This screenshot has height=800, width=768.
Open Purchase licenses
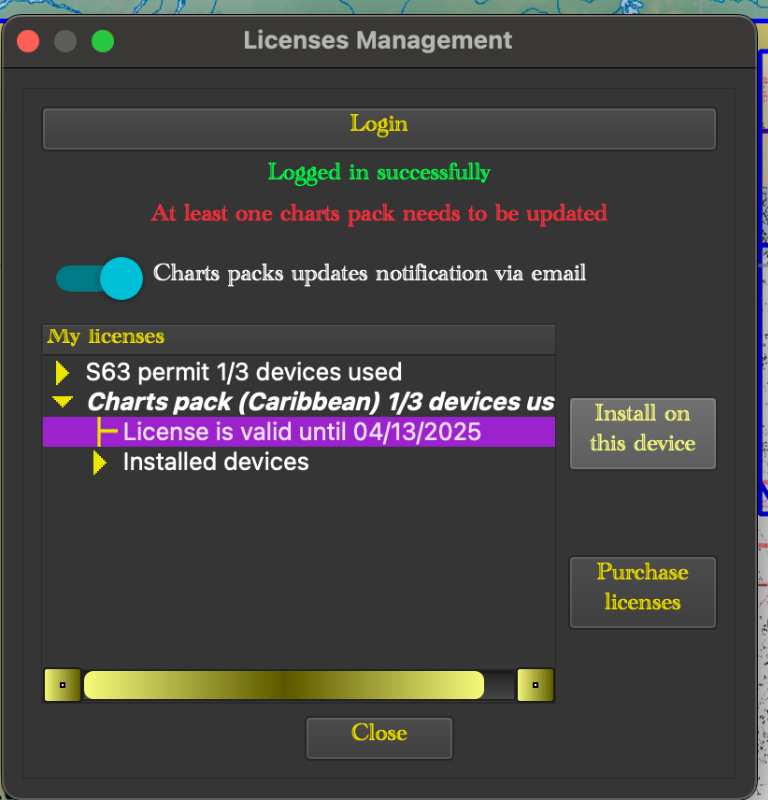pos(642,592)
